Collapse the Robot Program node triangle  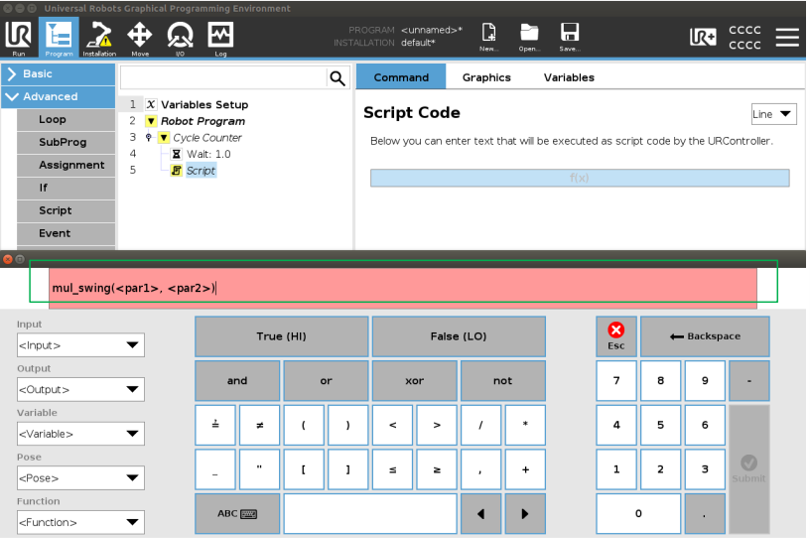coord(151,121)
